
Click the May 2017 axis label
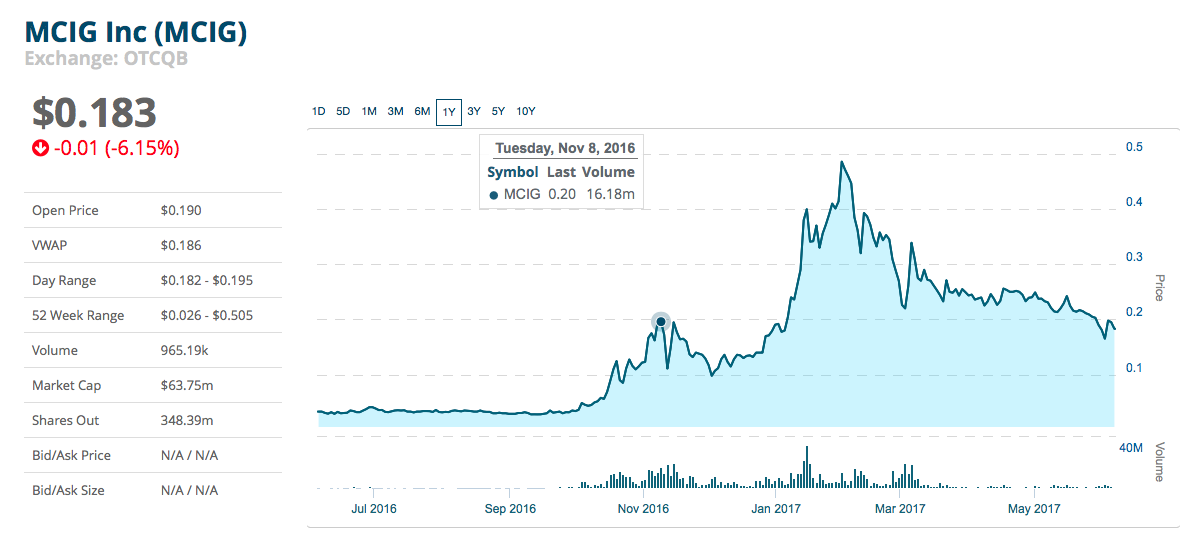click(x=1035, y=509)
